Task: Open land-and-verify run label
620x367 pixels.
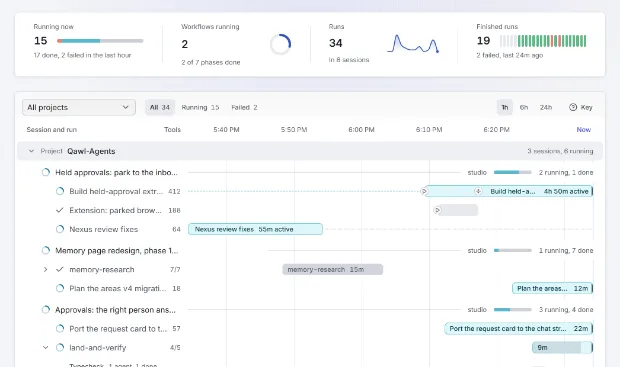Action: click(x=97, y=348)
